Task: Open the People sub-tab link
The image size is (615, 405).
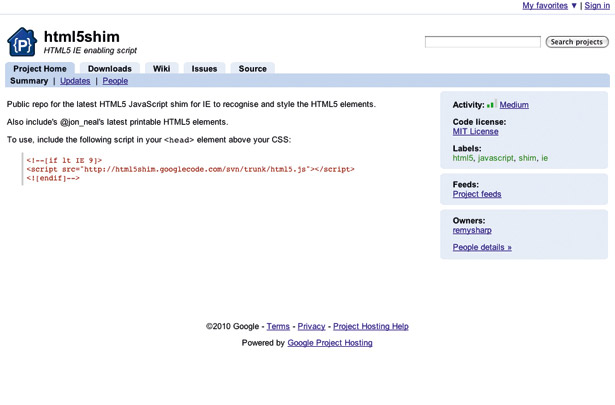Action: tap(115, 81)
